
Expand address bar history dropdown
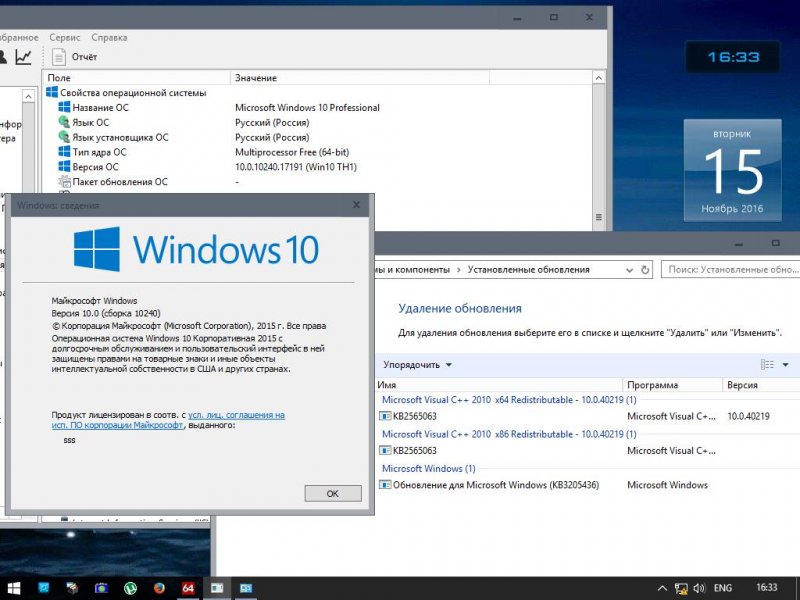[627, 269]
